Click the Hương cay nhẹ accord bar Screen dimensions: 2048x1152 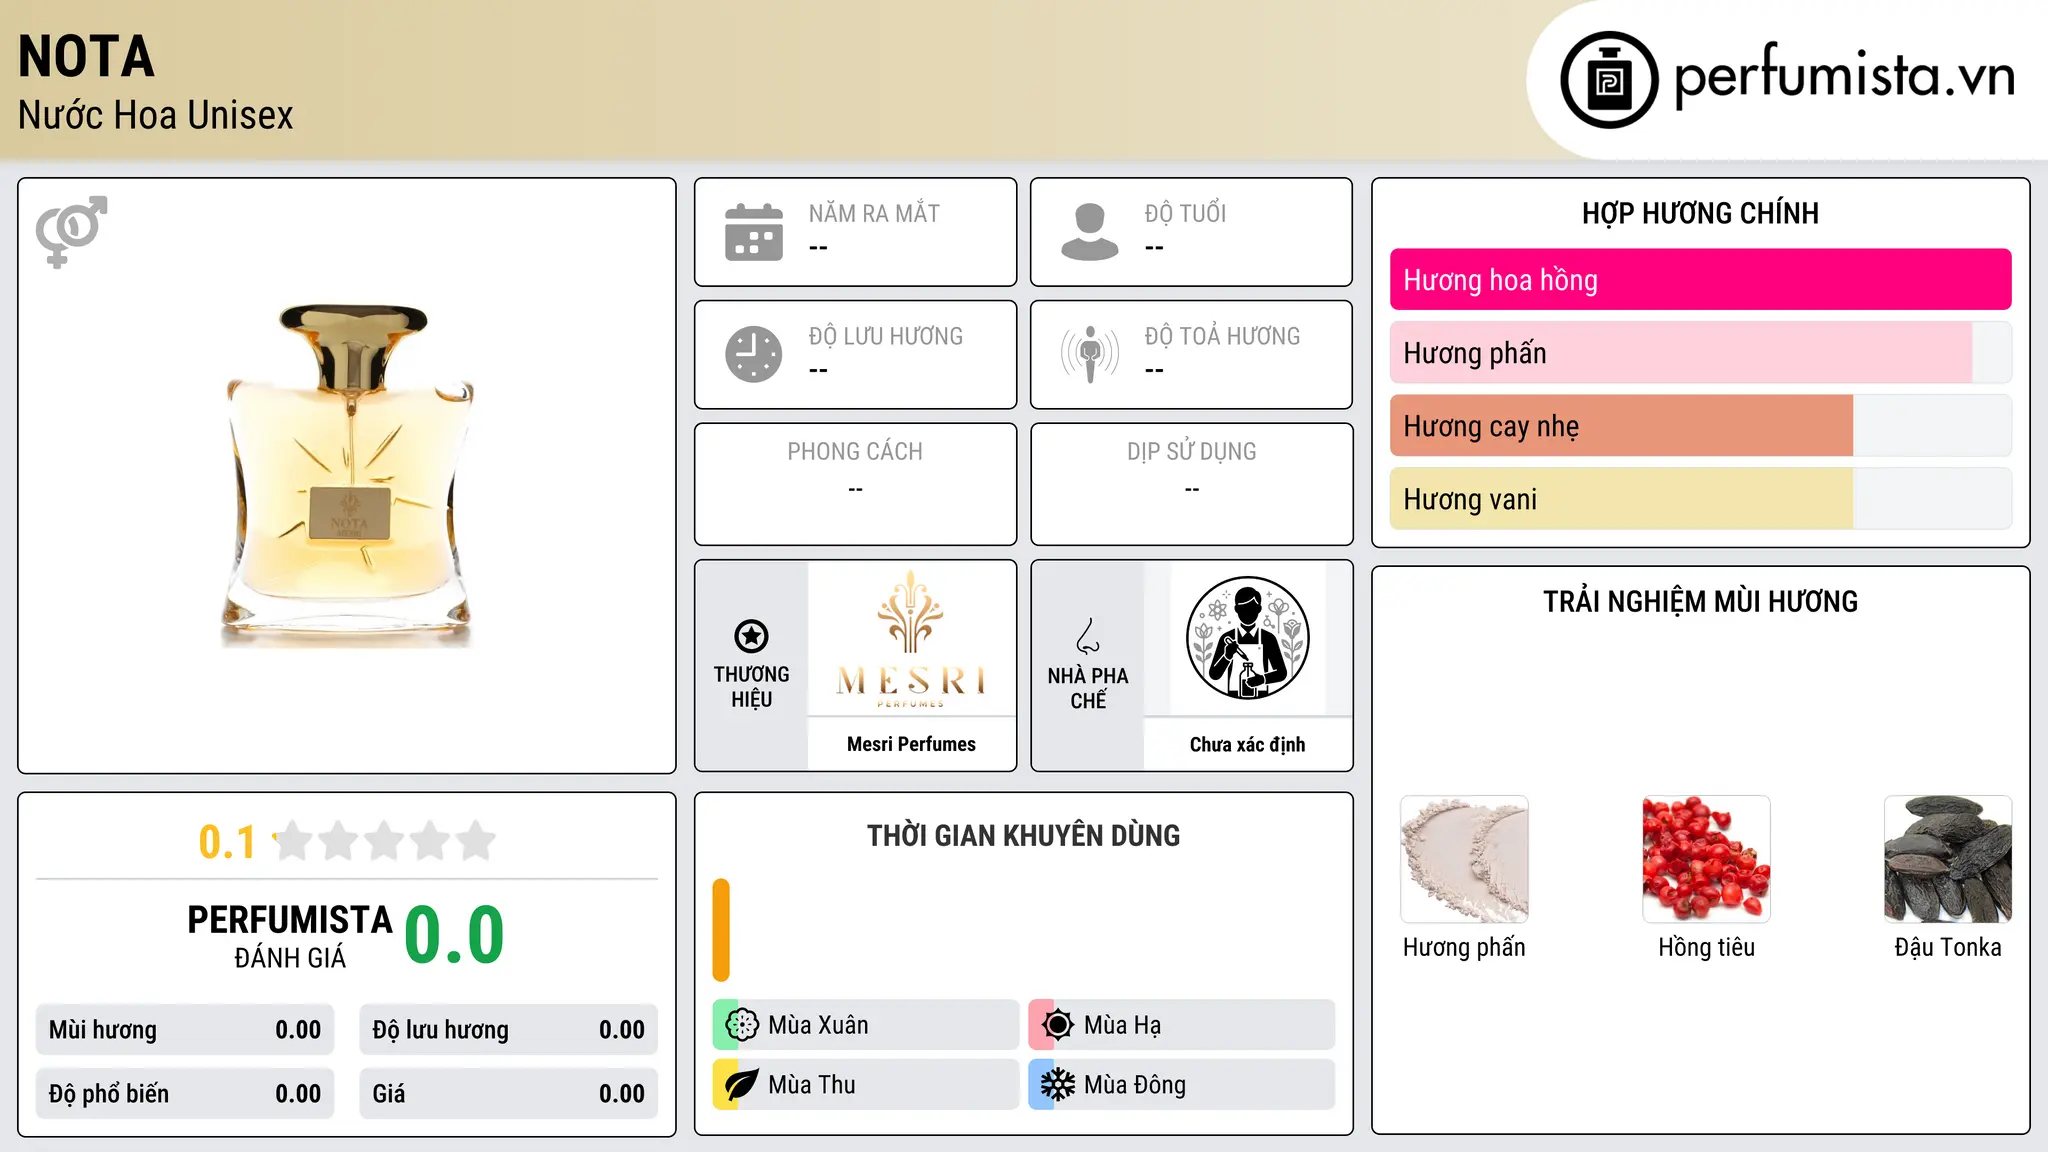1700,426
